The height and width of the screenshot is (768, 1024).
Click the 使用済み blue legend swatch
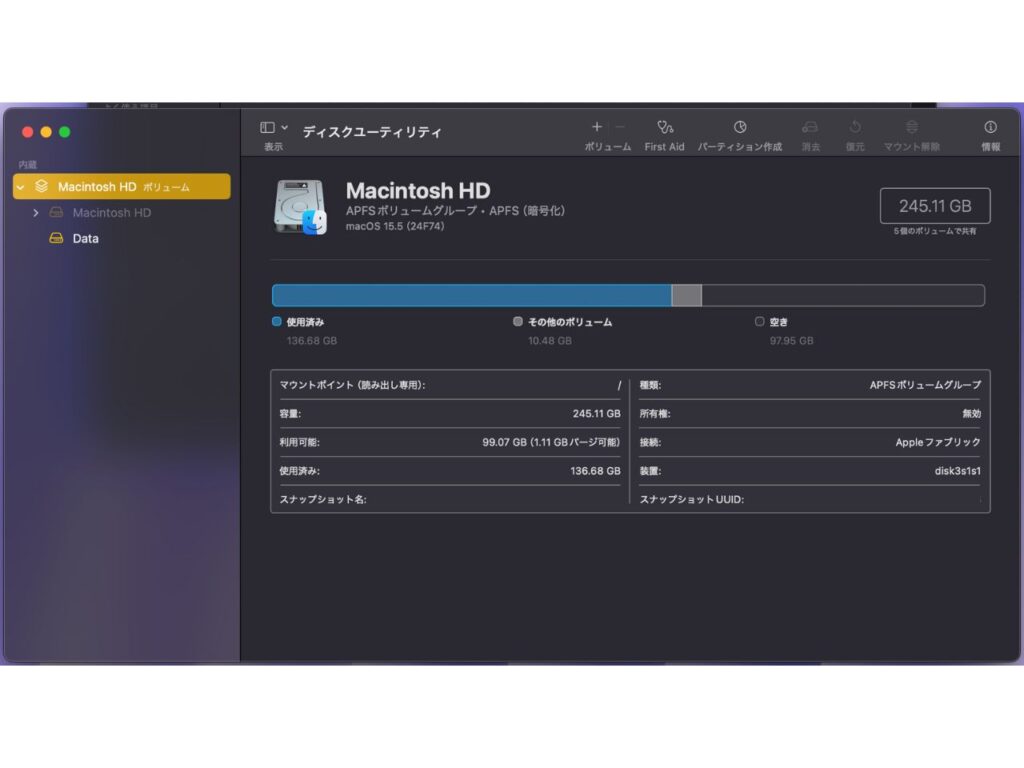point(277,321)
